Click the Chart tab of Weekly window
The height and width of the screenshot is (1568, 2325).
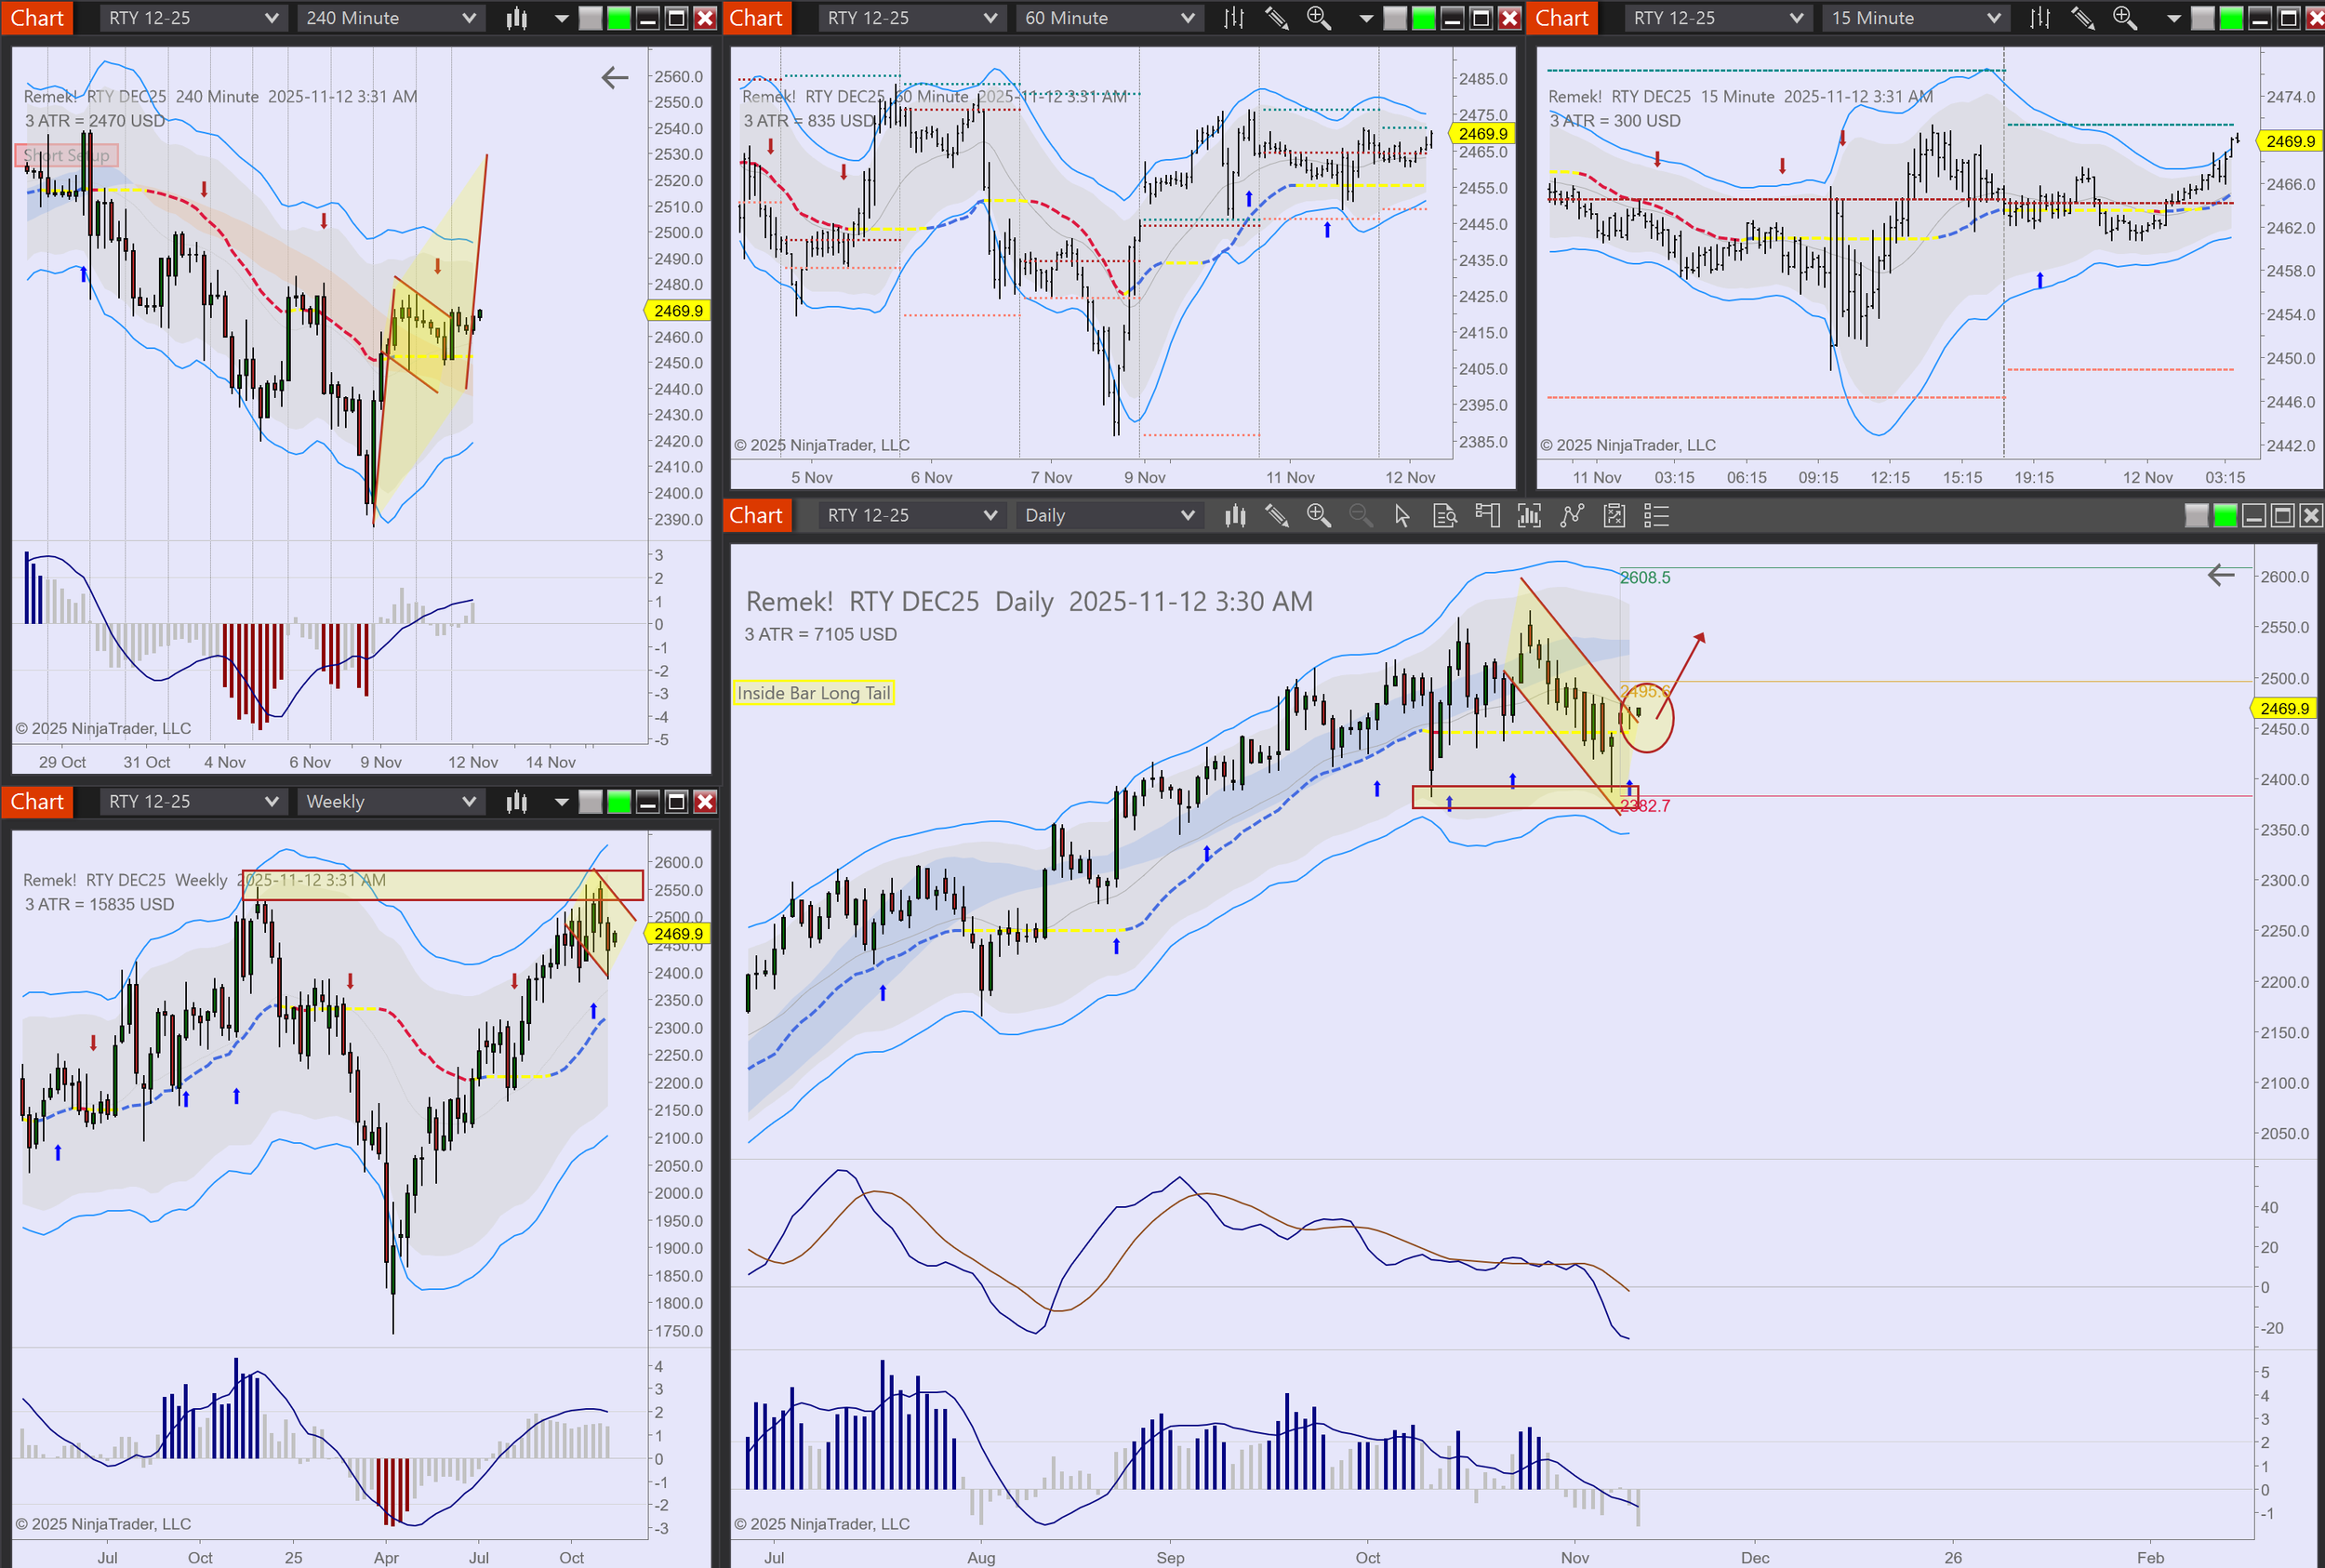(x=37, y=802)
